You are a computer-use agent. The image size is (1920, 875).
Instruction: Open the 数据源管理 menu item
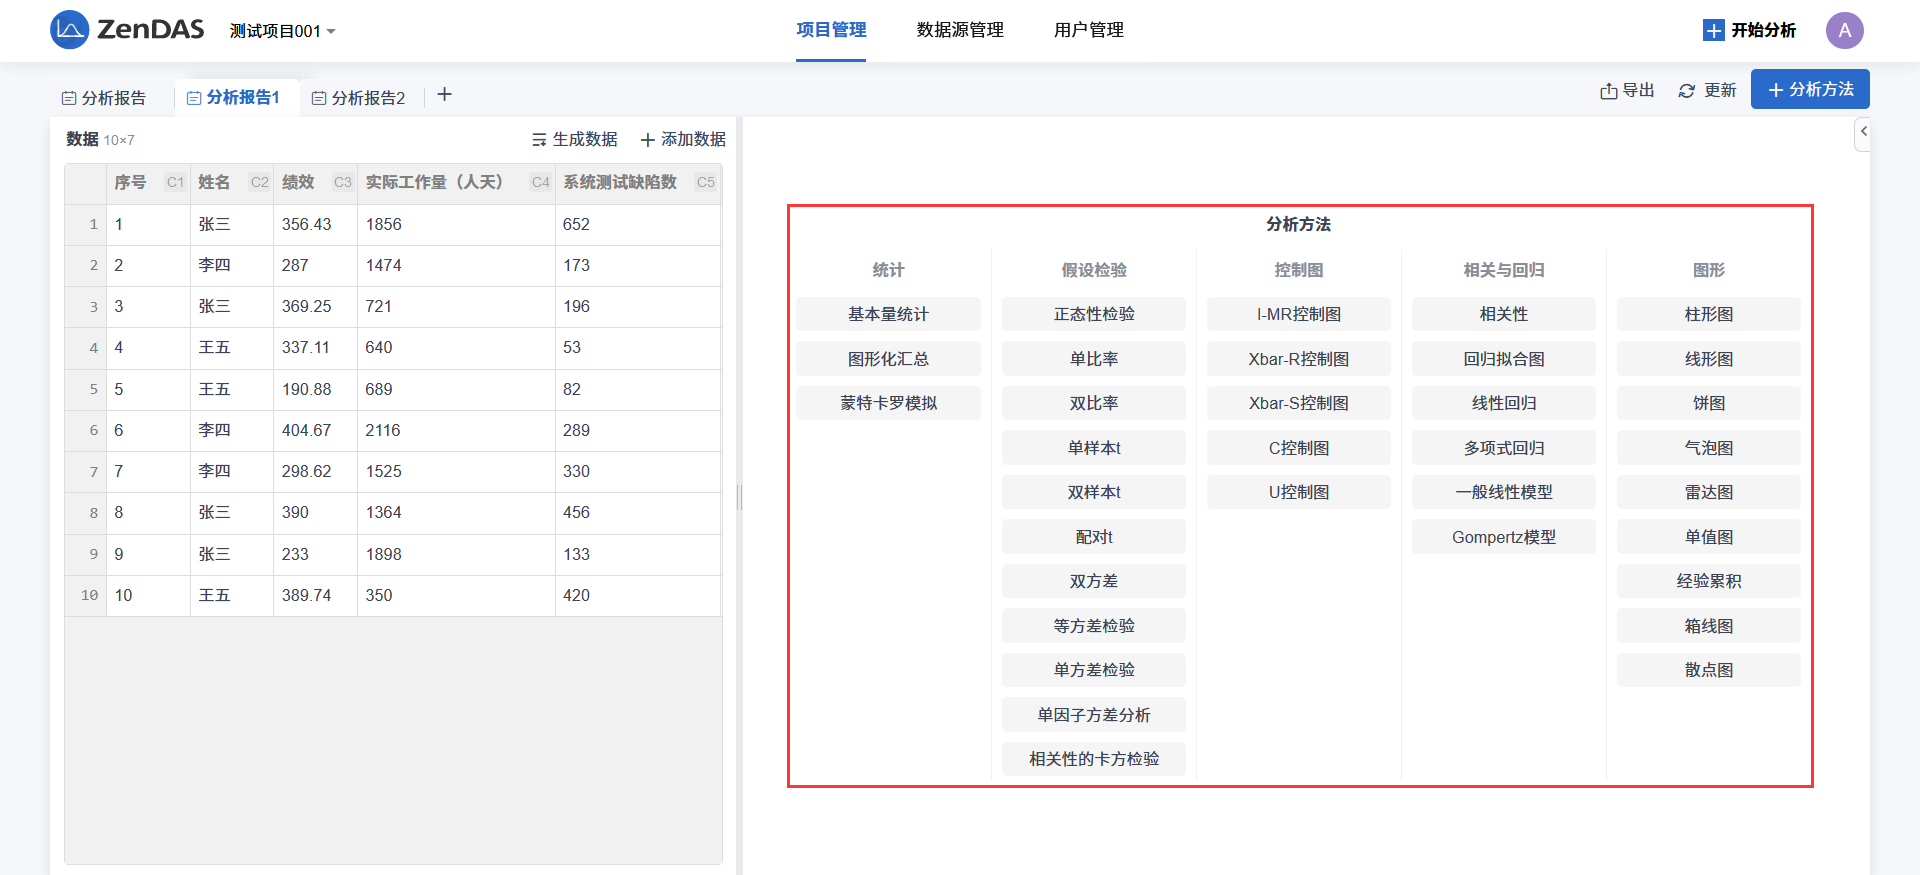[959, 30]
